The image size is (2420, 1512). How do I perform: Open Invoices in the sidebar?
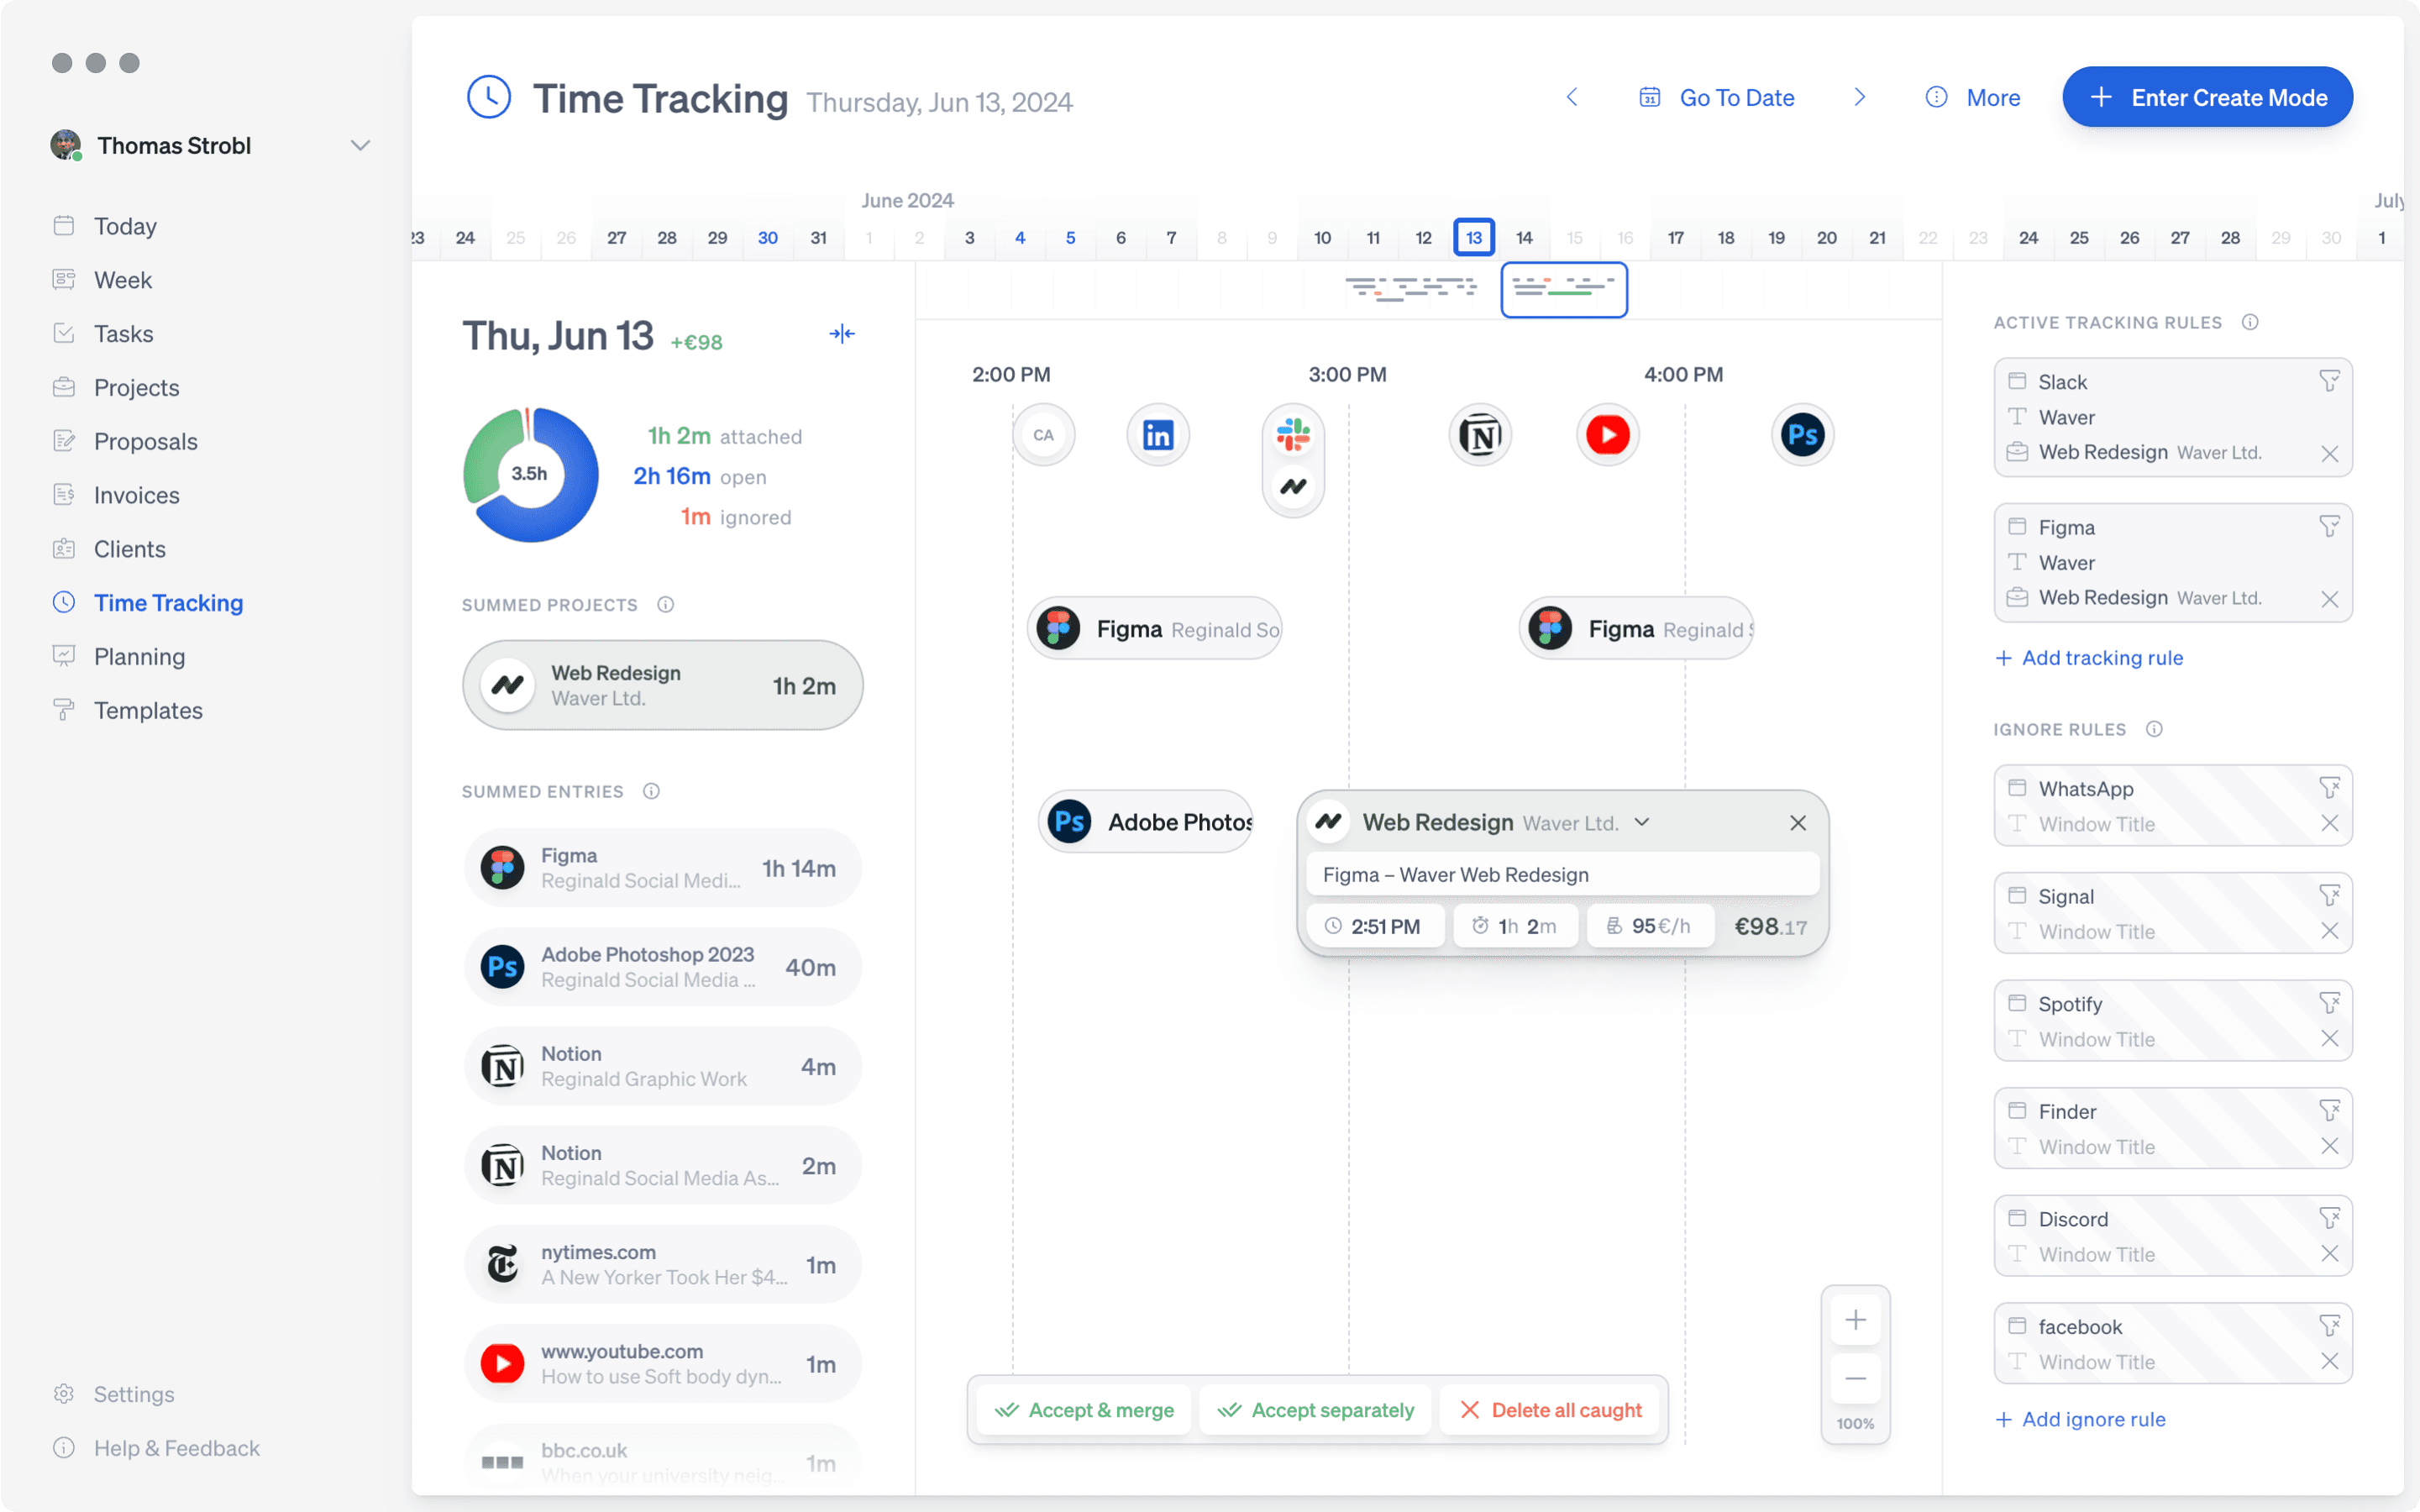(137, 495)
